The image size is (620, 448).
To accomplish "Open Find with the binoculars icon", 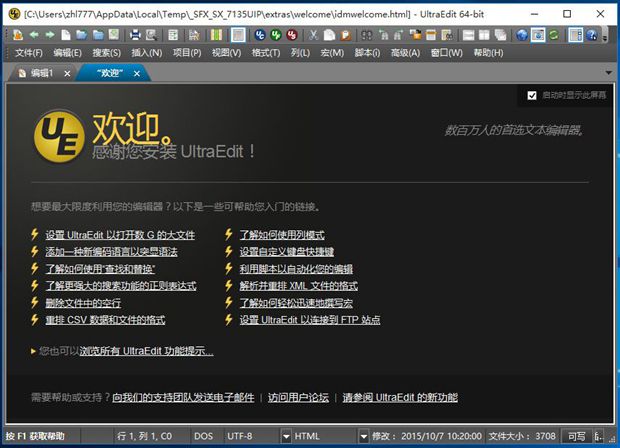I will click(x=367, y=35).
